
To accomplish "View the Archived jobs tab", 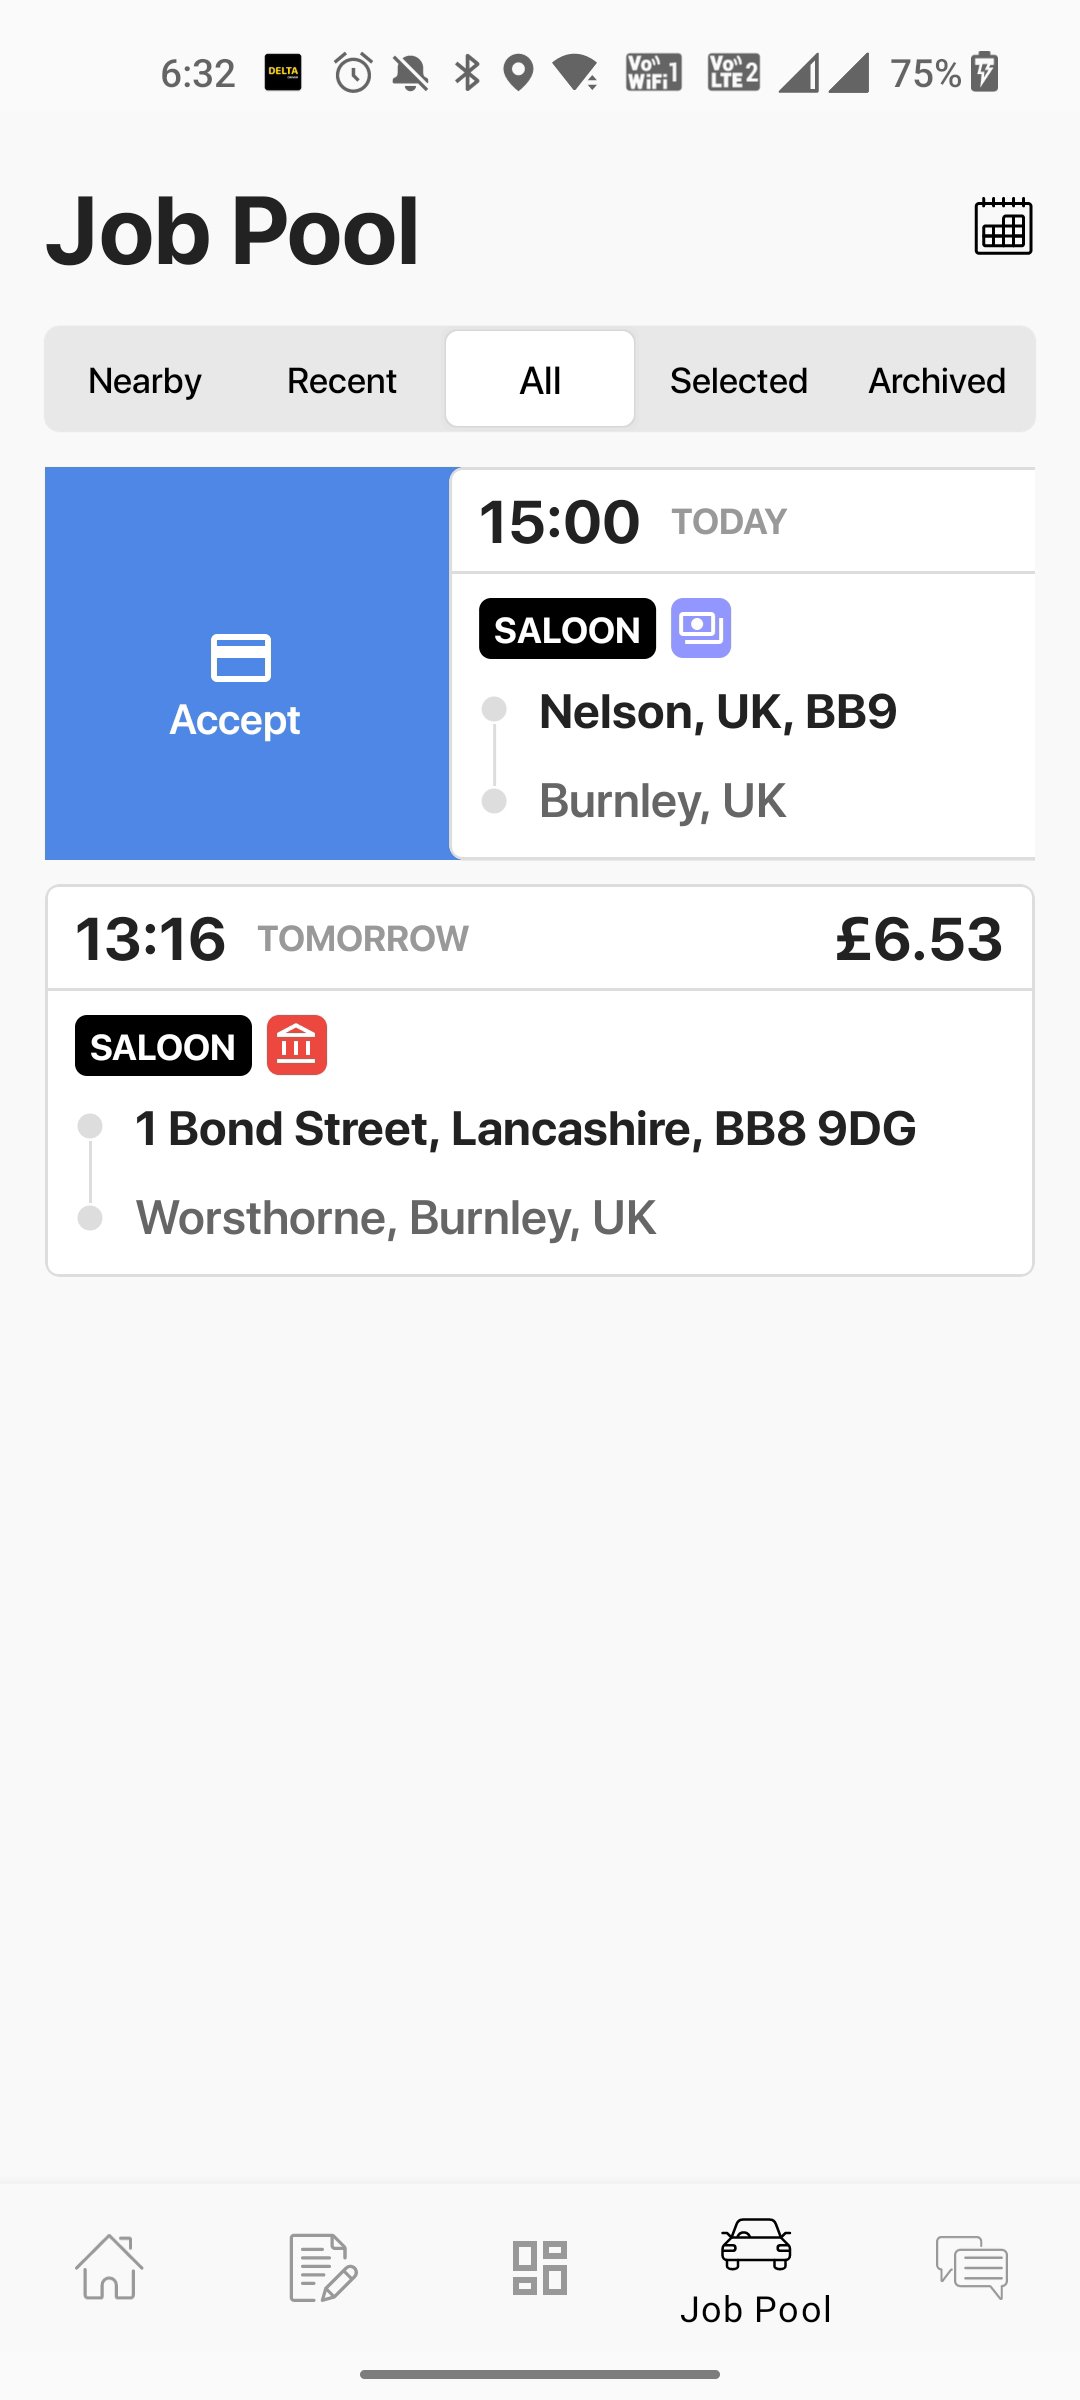I will [x=936, y=380].
